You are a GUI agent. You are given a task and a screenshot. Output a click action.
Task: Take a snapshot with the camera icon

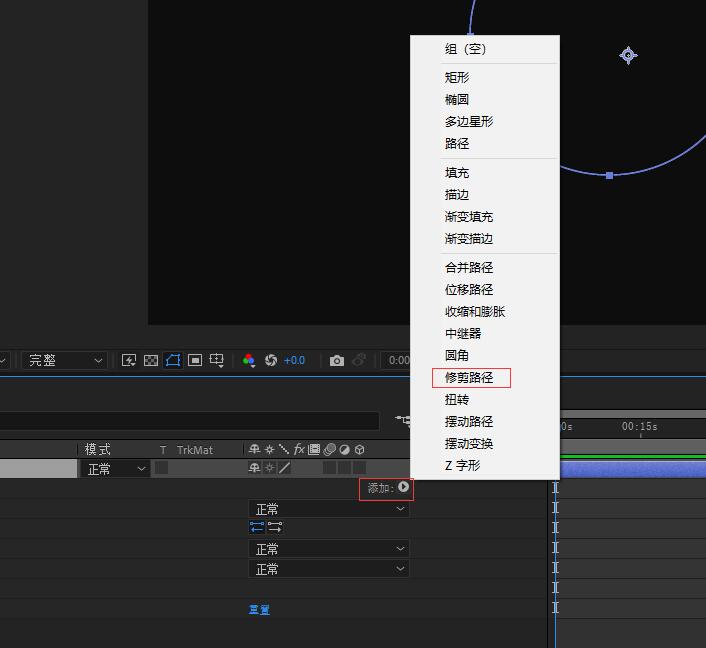point(337,360)
